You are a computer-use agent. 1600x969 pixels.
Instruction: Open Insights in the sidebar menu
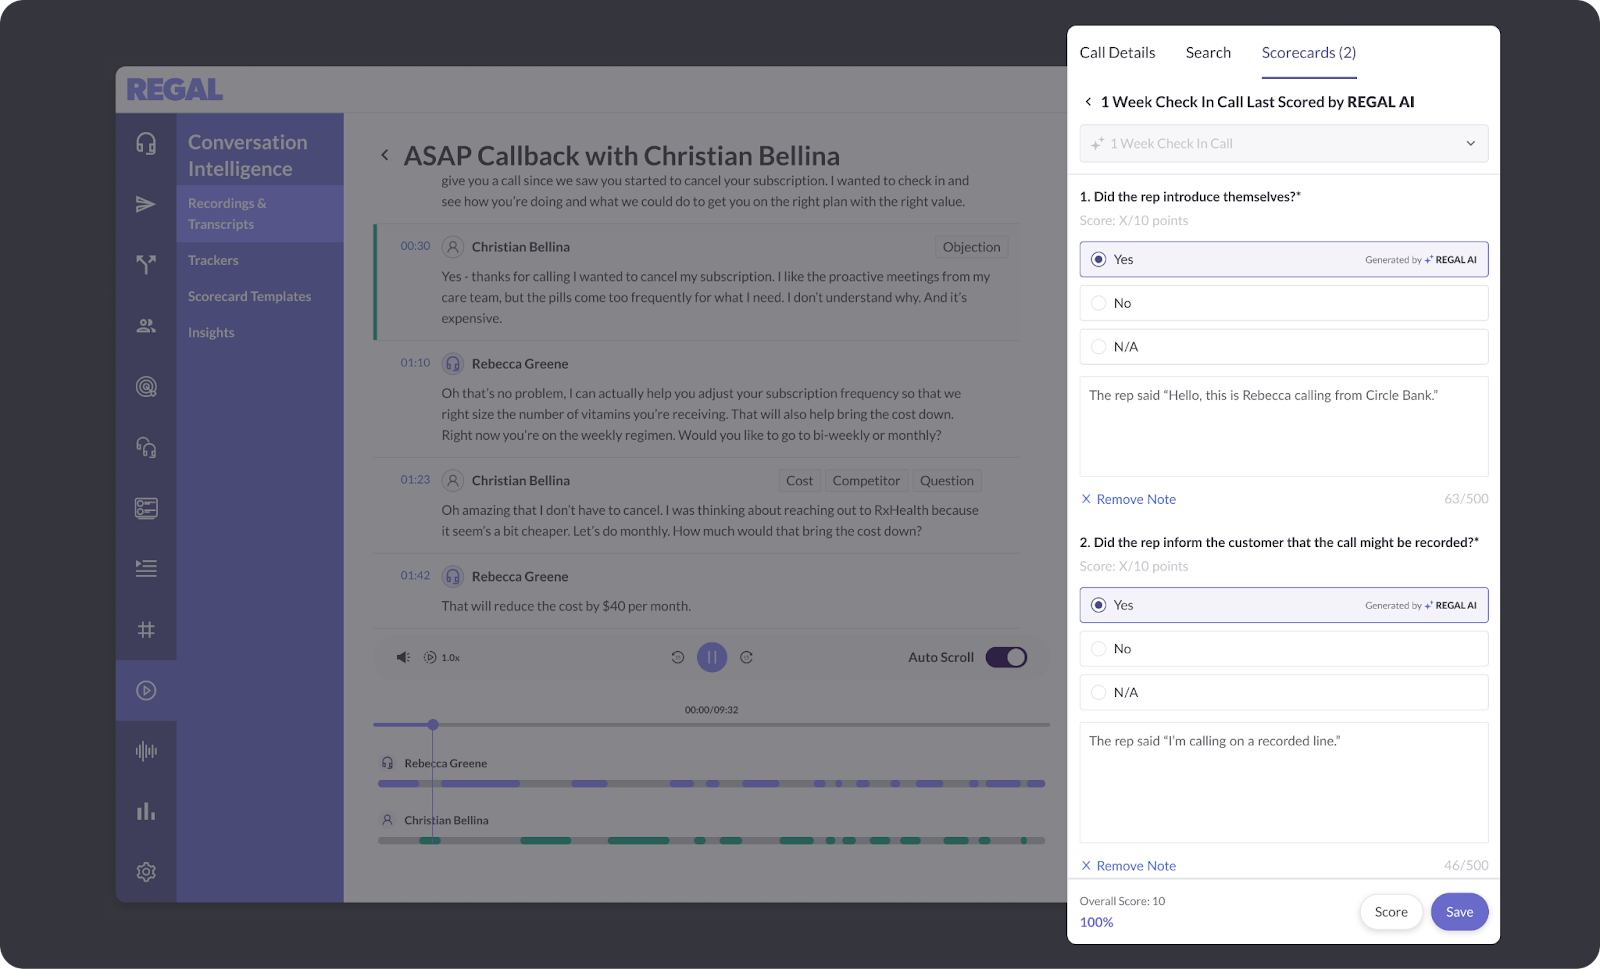[211, 332]
